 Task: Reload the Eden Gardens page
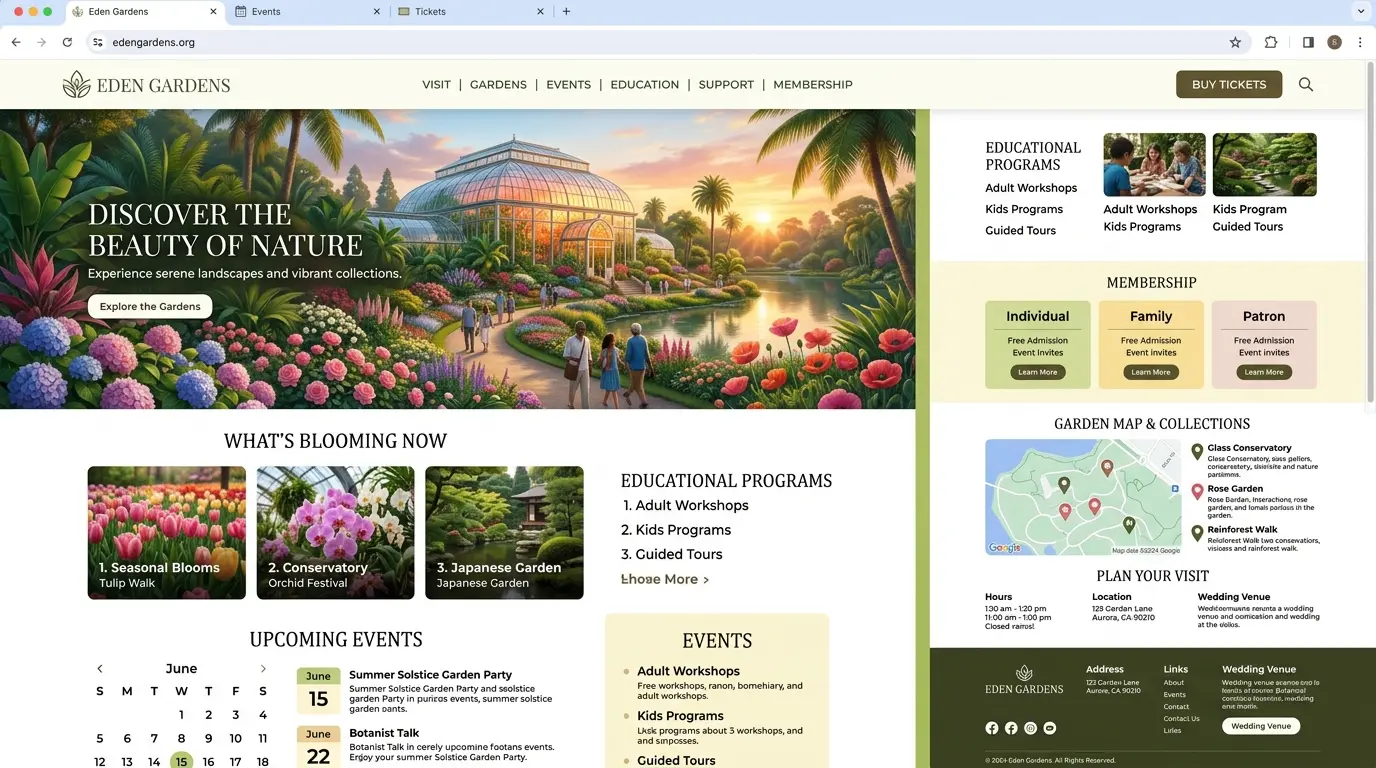click(67, 42)
